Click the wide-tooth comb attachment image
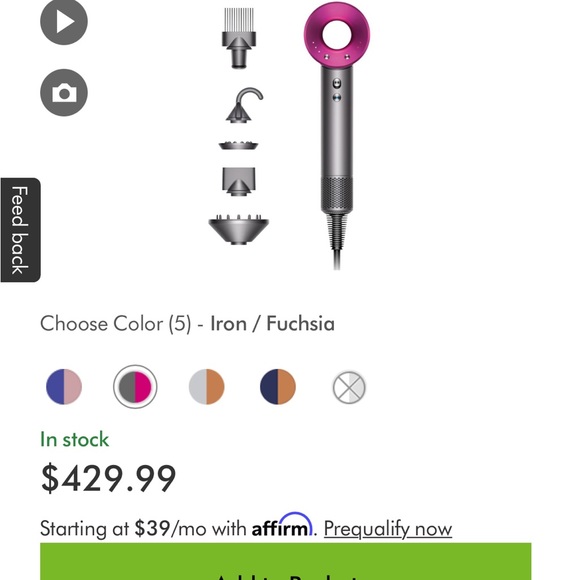 239,38
